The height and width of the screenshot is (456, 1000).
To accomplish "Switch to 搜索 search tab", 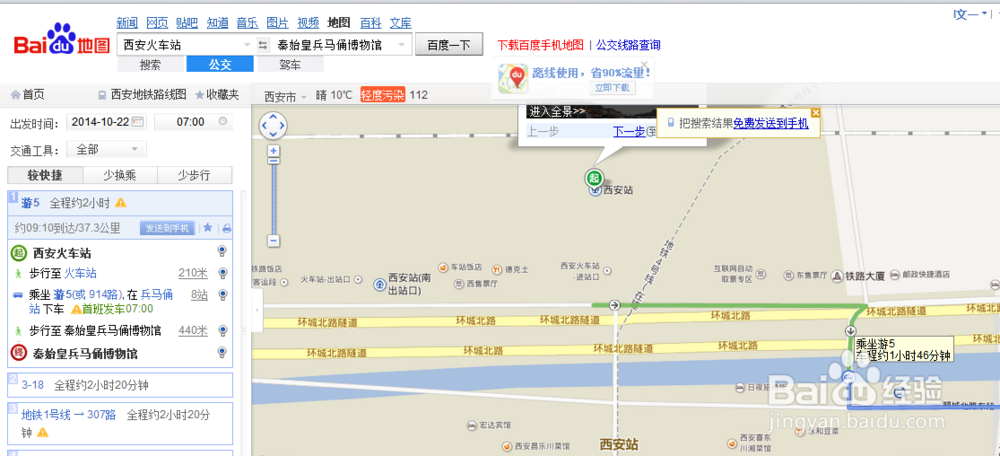I will tap(151, 64).
